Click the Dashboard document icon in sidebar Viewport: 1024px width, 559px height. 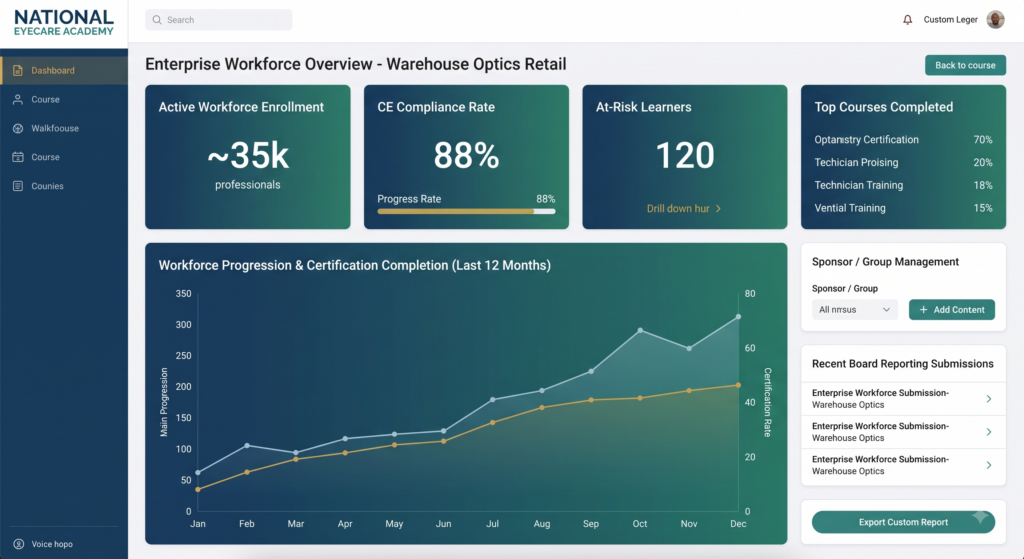[x=18, y=71]
